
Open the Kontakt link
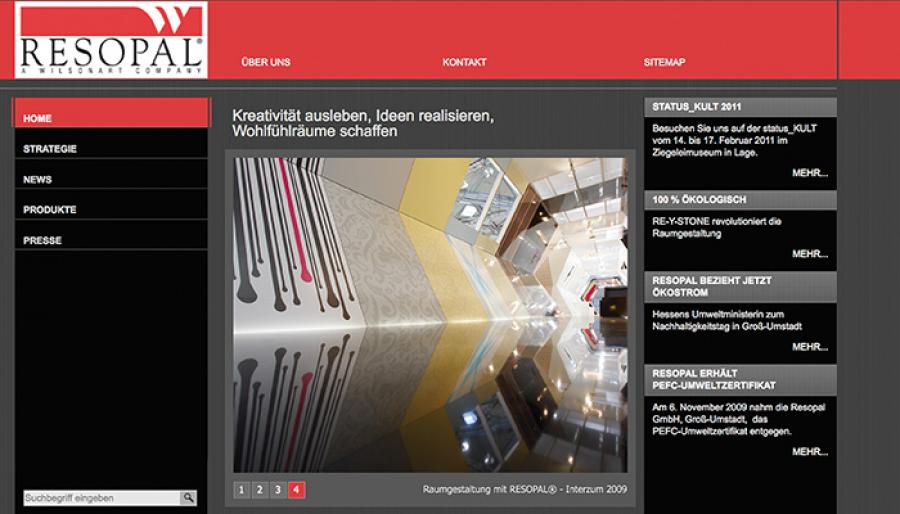coord(464,62)
